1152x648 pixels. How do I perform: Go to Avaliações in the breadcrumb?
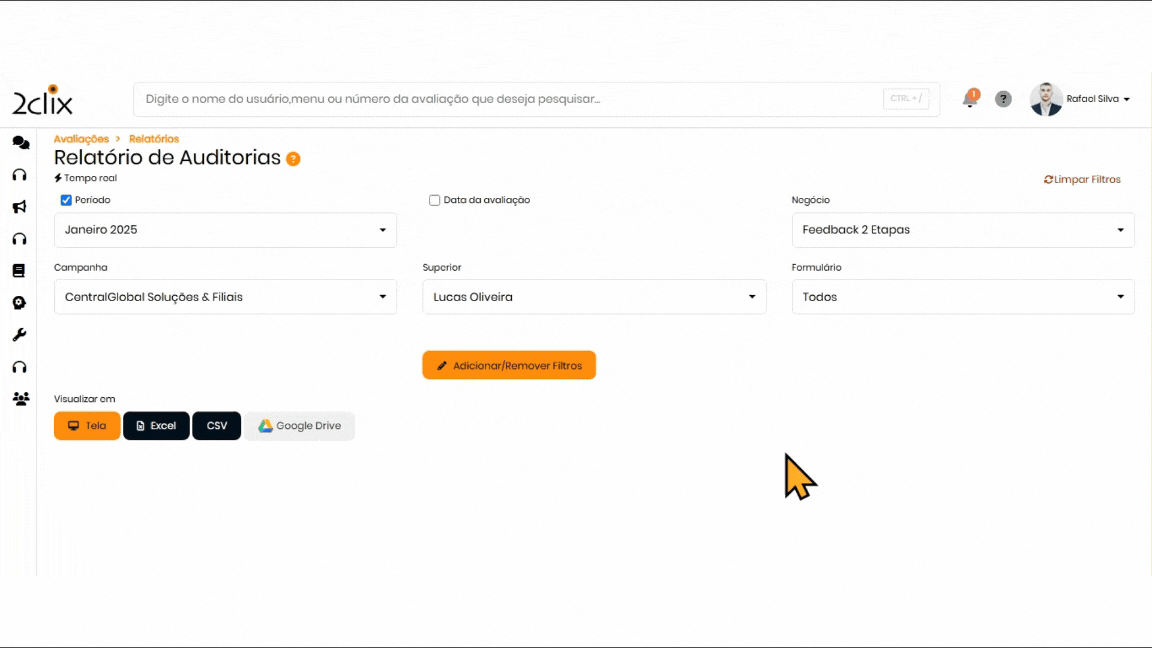81,139
